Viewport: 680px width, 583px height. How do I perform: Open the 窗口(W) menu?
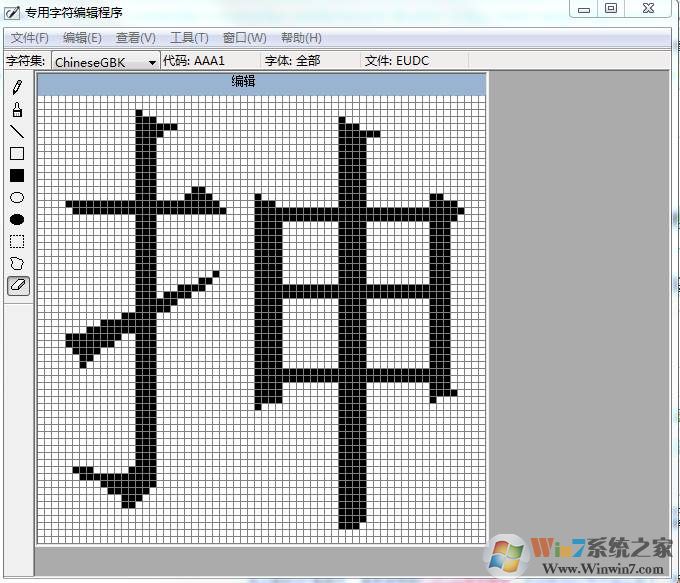tap(244, 38)
